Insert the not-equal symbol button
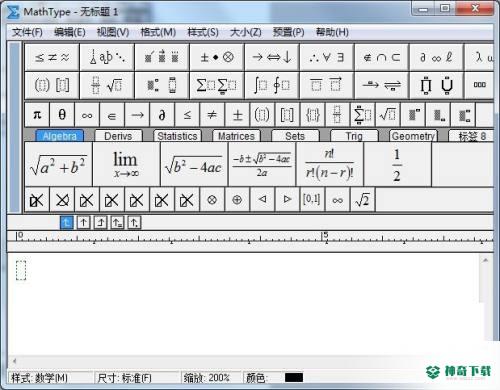Viewport: 500px width, 390px height. (212, 115)
